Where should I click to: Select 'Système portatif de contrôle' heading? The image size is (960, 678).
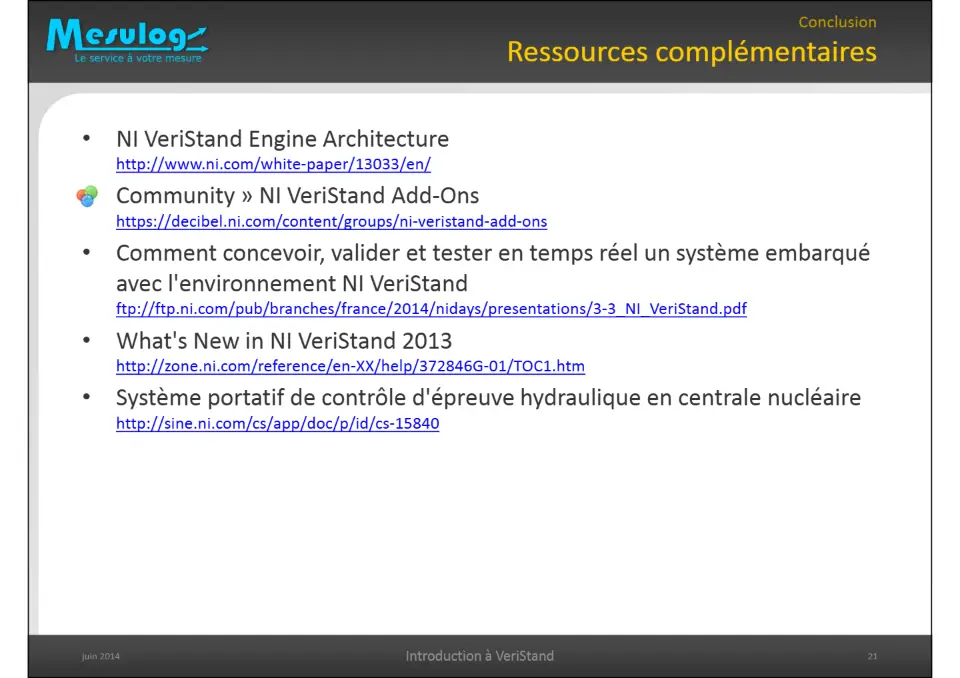(x=488, y=398)
